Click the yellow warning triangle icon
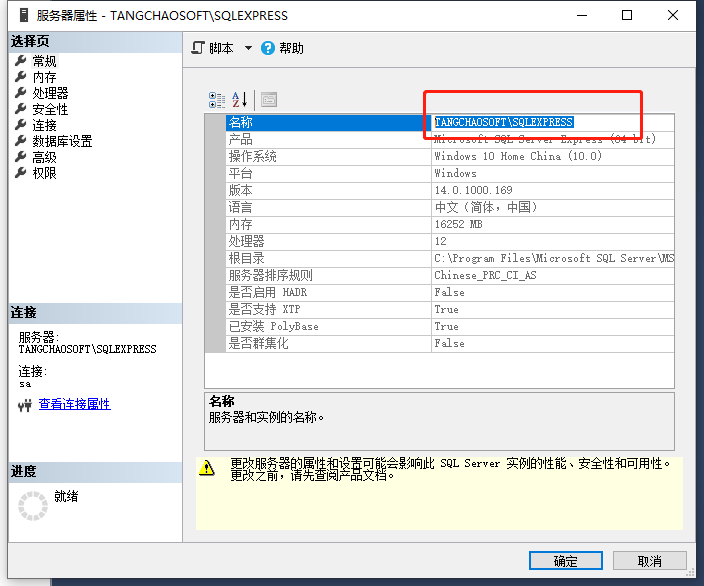Image resolution: width=704 pixels, height=586 pixels. [207, 468]
